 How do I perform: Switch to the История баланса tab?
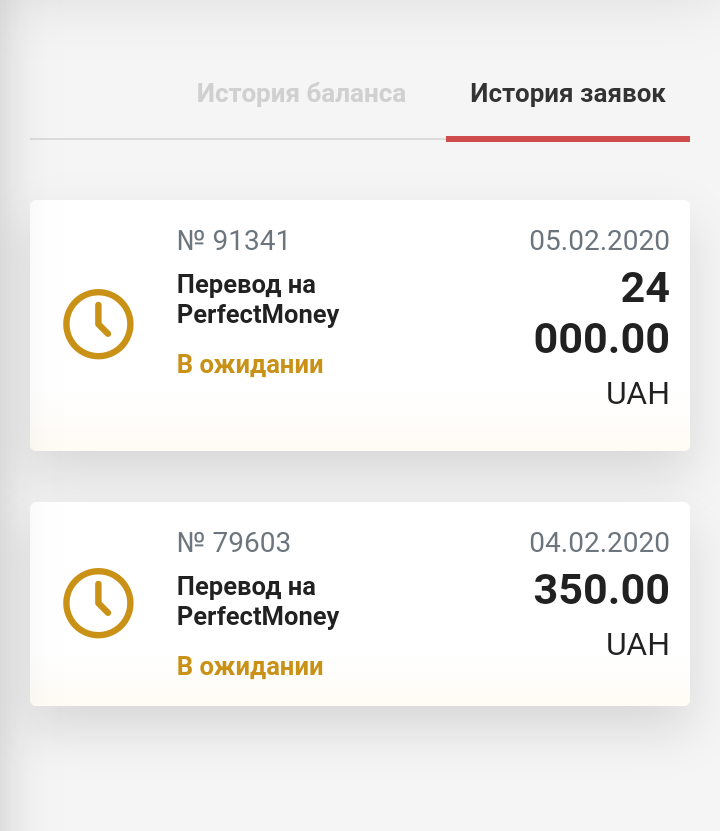click(x=301, y=93)
